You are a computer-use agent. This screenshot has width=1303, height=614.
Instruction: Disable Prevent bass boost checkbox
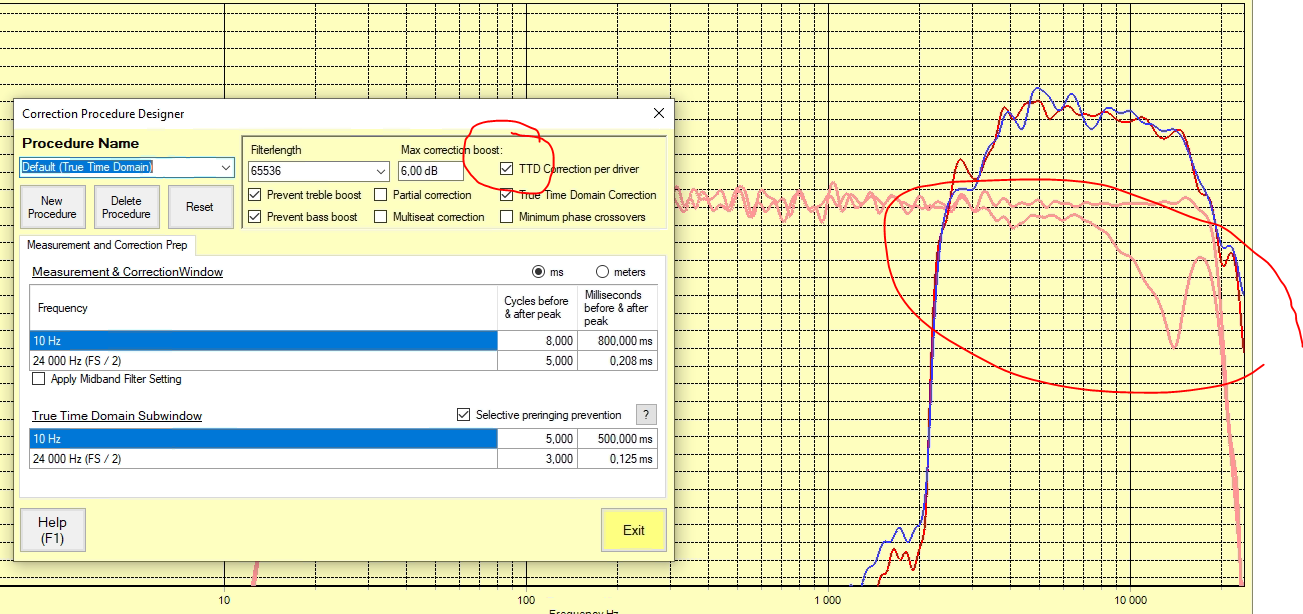(x=255, y=217)
